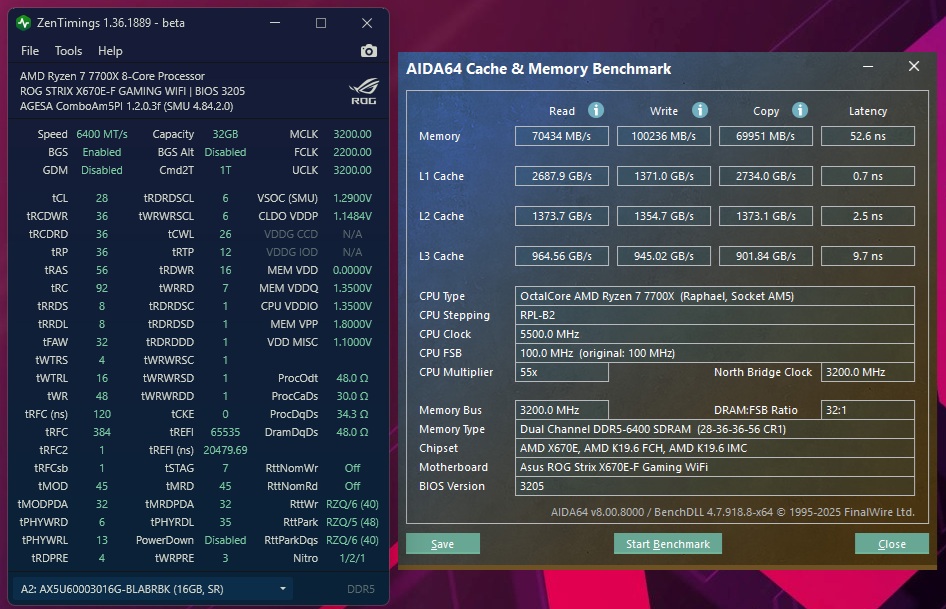The width and height of the screenshot is (946, 609).
Task: Click Start Benchmark button
Action: point(668,544)
